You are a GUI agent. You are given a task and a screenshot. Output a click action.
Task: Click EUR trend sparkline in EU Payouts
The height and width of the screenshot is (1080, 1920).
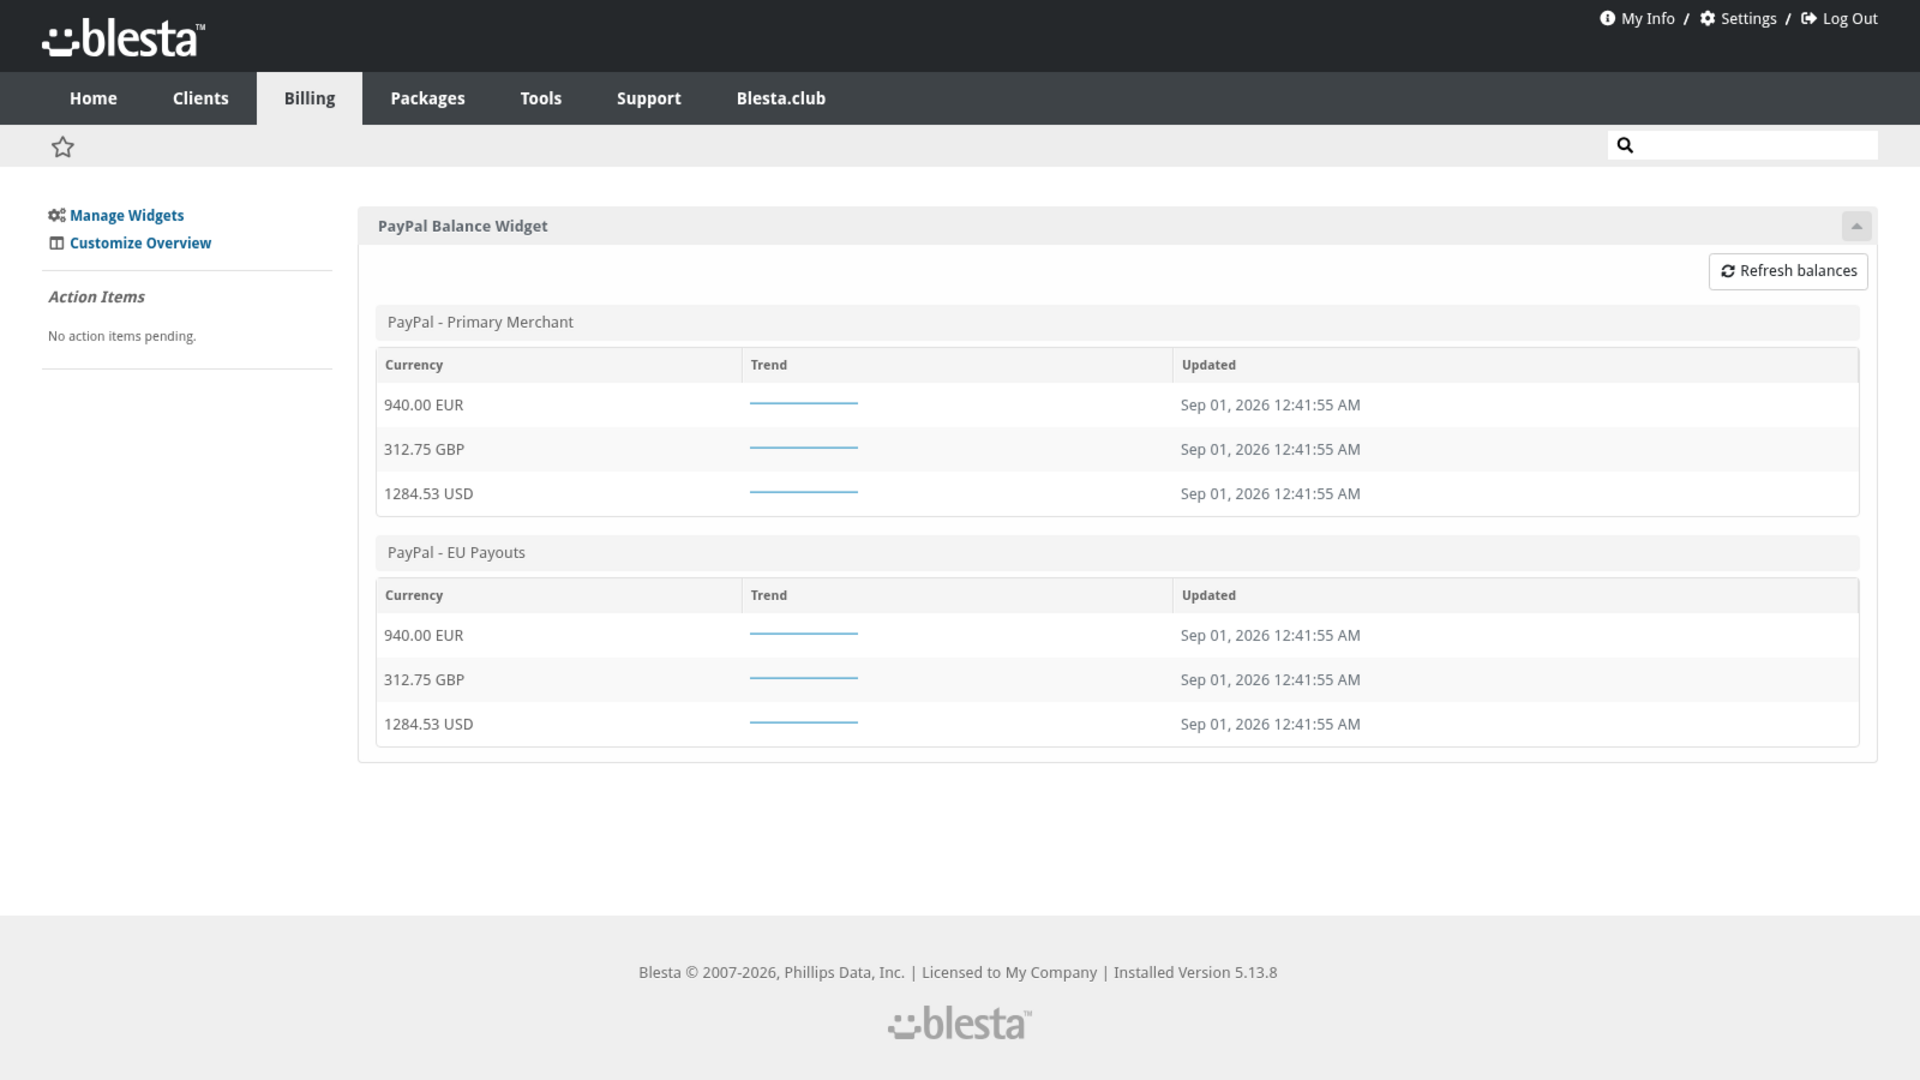804,633
